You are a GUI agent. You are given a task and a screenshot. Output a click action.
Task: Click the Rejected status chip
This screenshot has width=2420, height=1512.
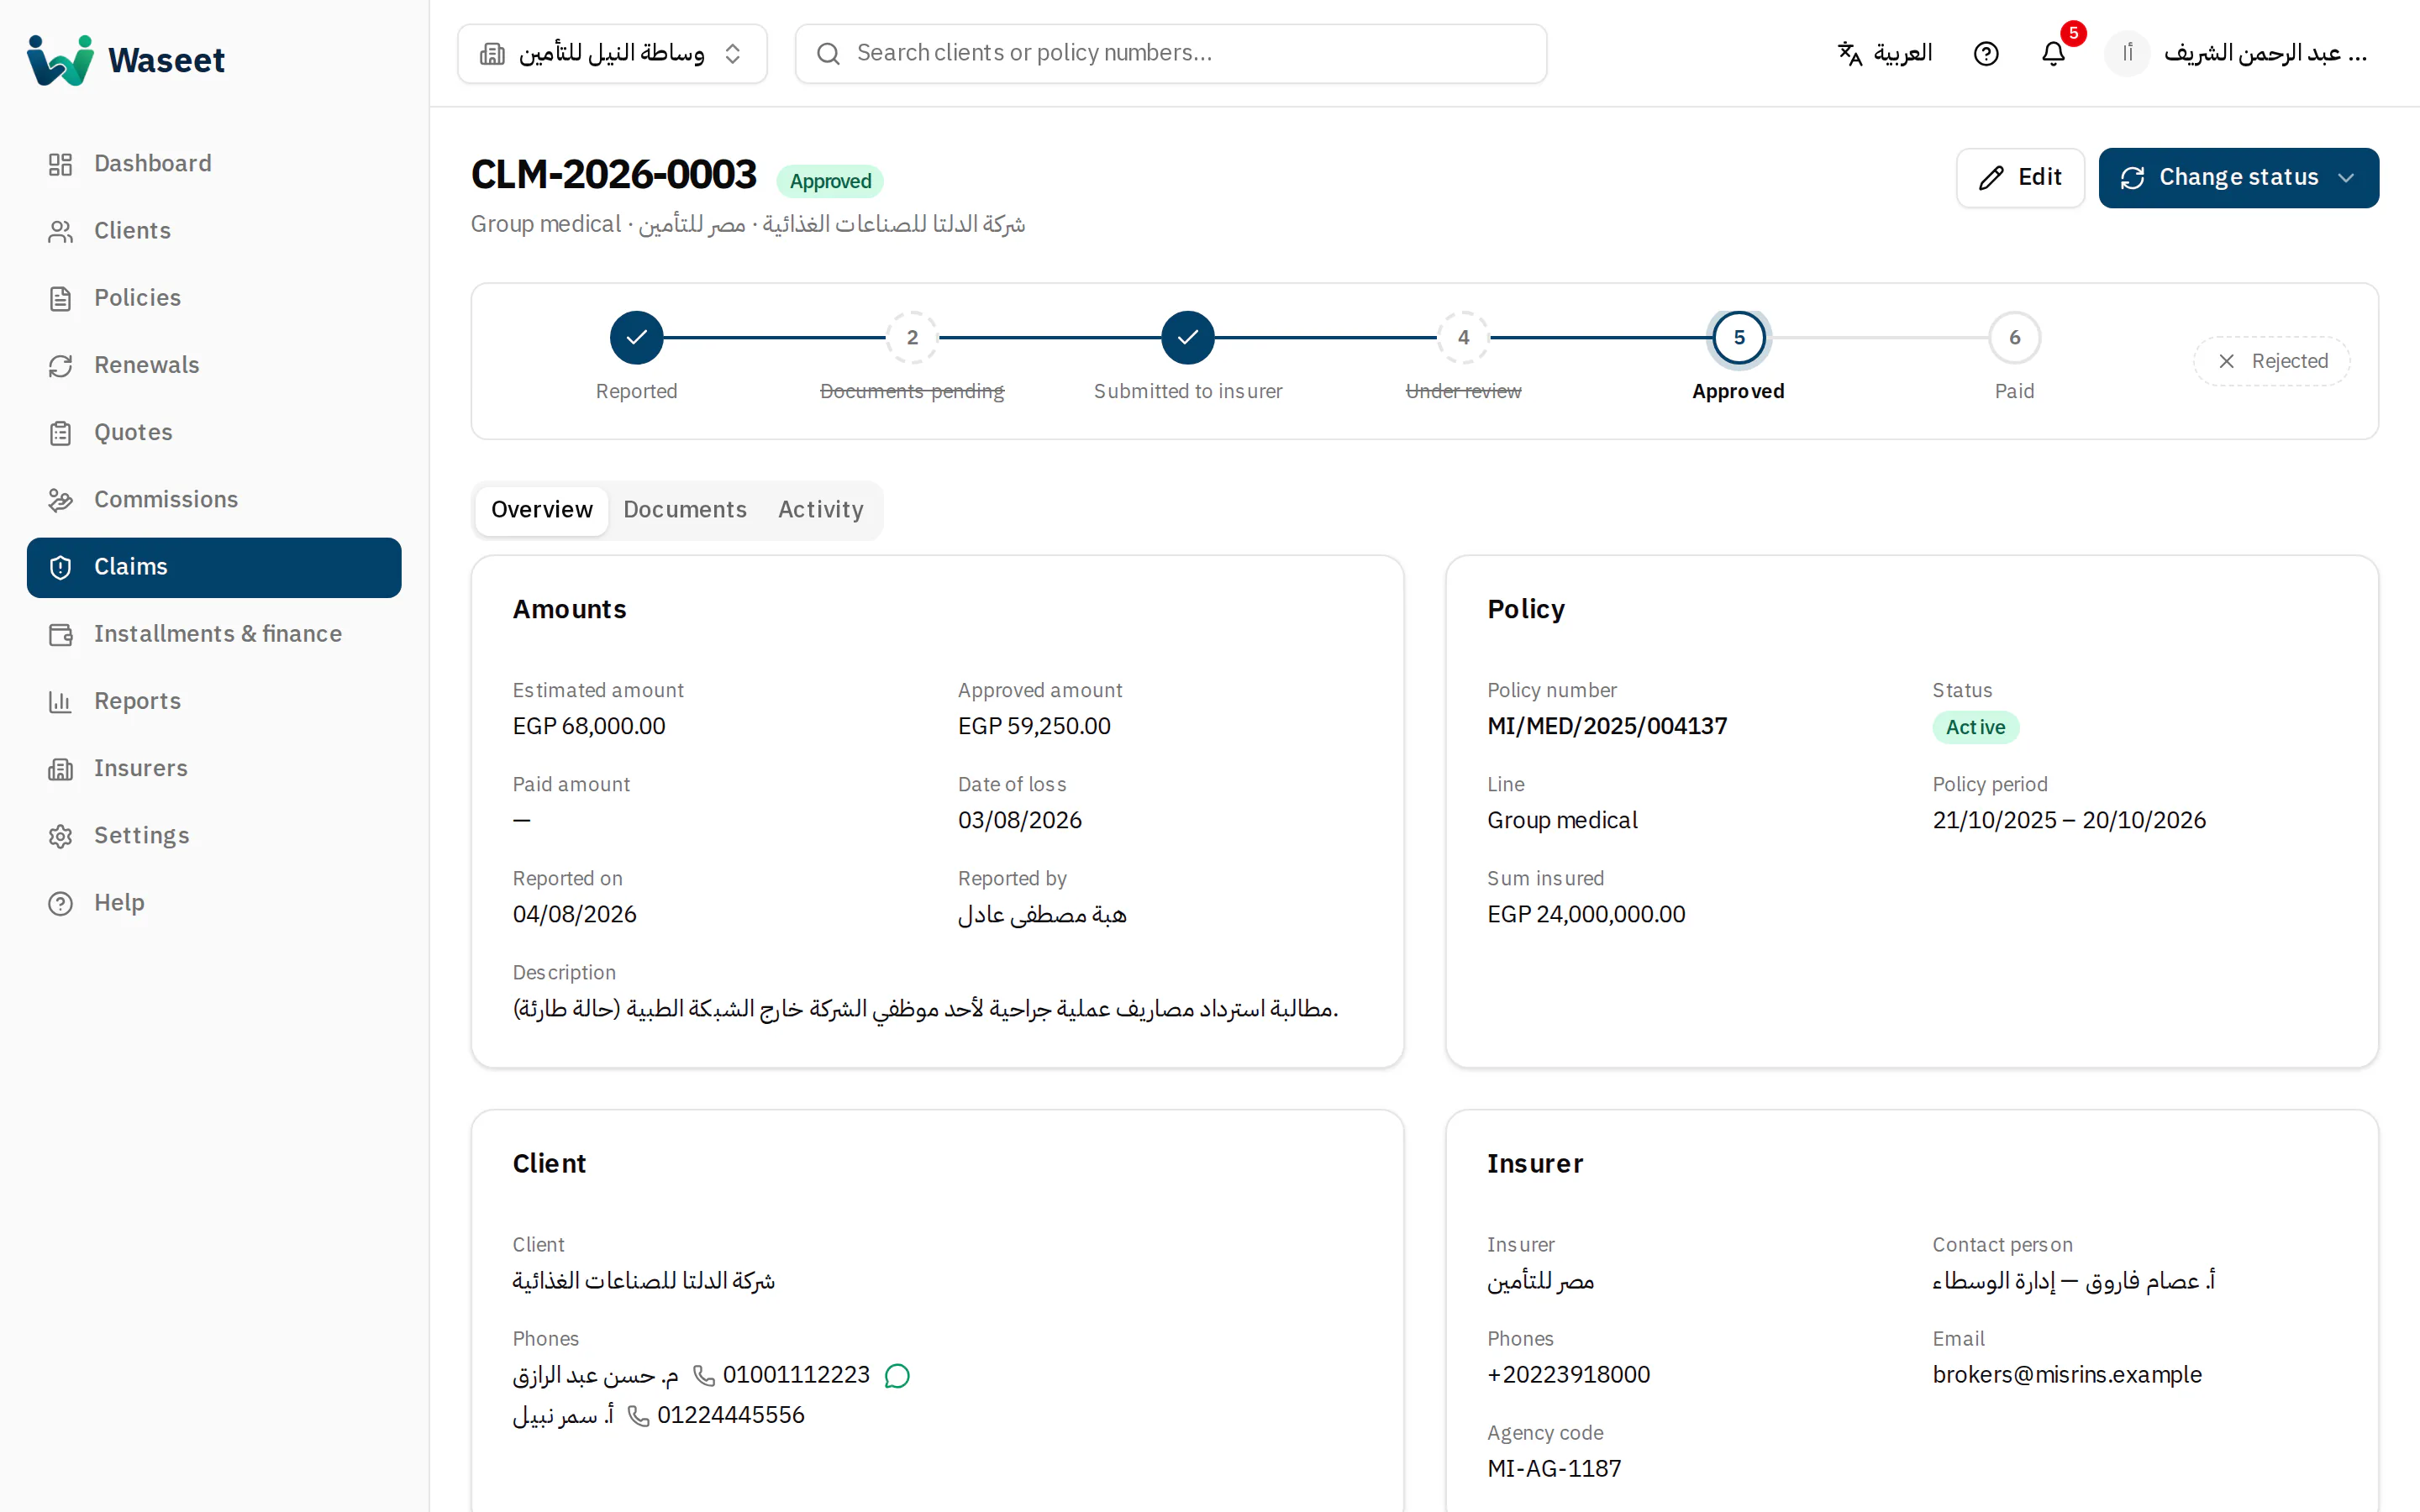pyautogui.click(x=2272, y=361)
